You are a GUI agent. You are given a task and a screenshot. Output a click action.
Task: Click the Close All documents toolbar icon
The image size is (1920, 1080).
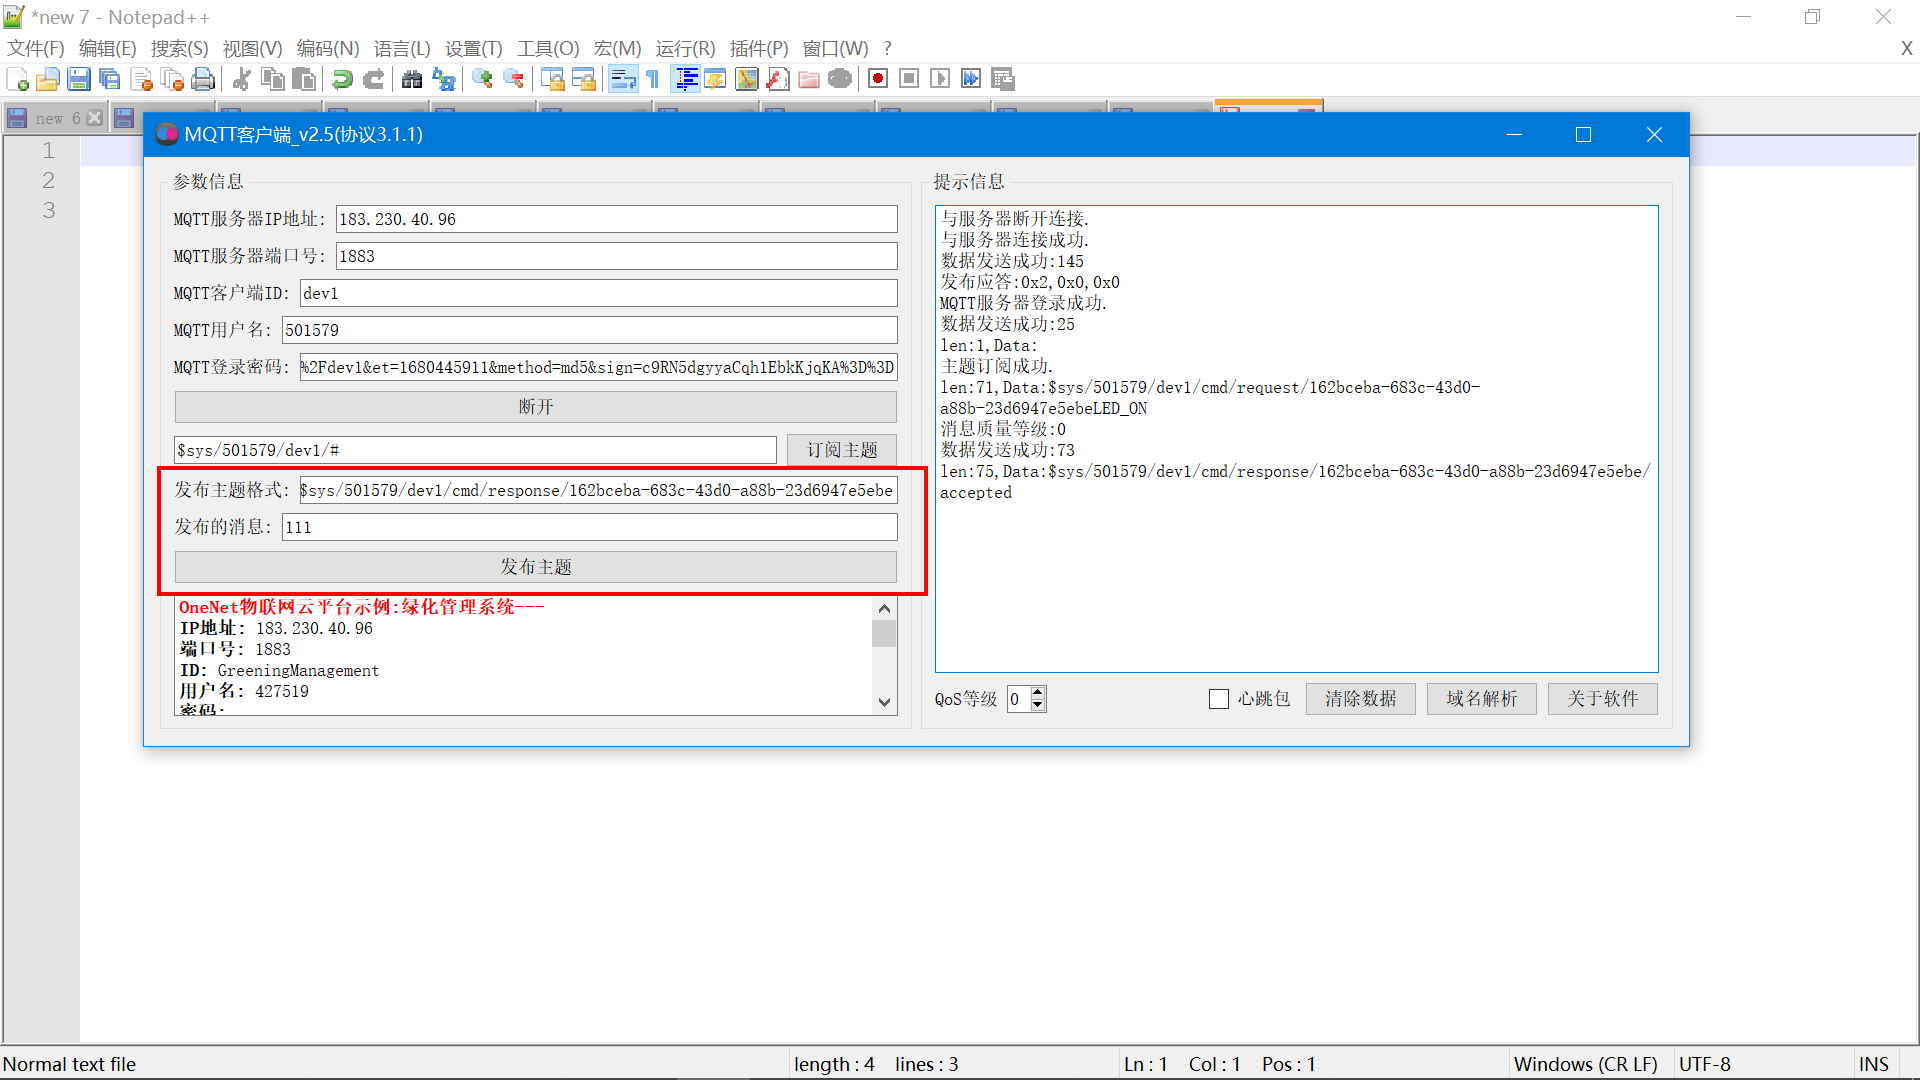pyautogui.click(x=172, y=79)
